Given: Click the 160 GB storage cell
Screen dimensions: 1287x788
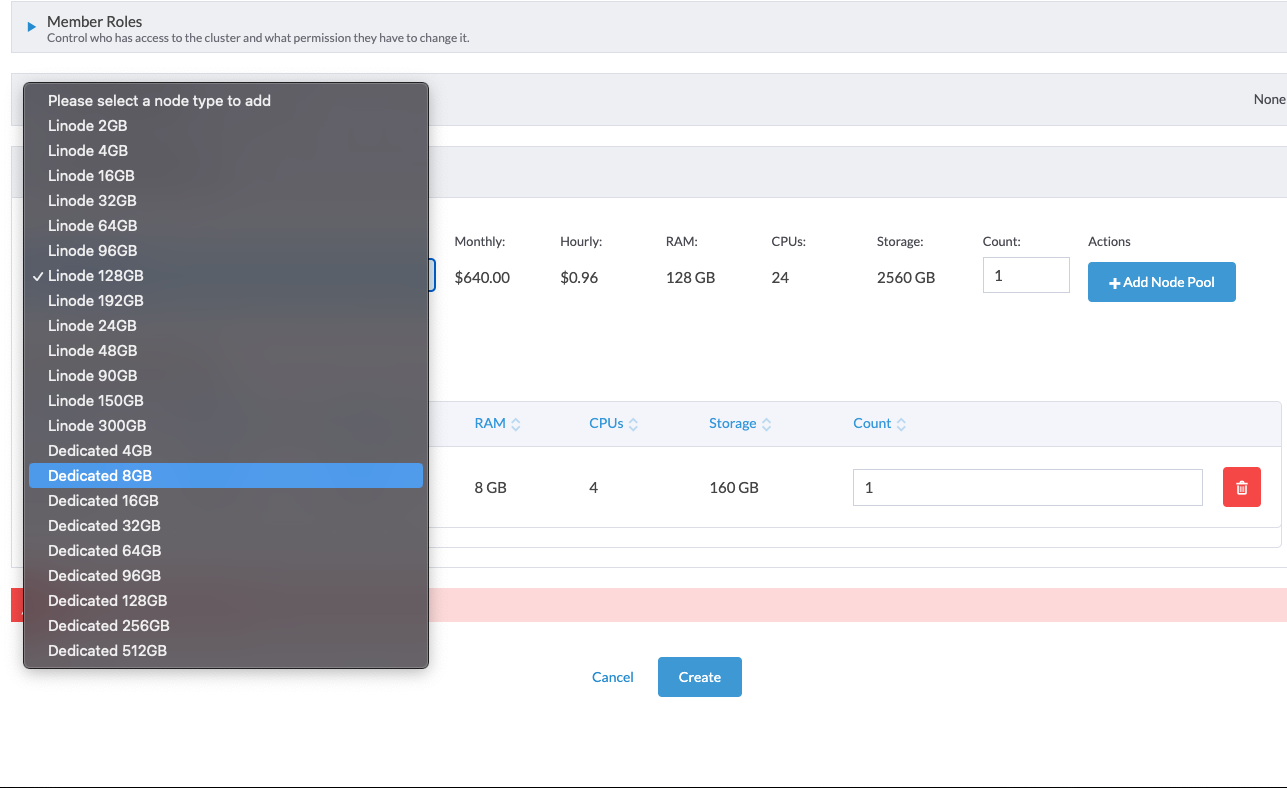Looking at the screenshot, I should click(x=734, y=488).
